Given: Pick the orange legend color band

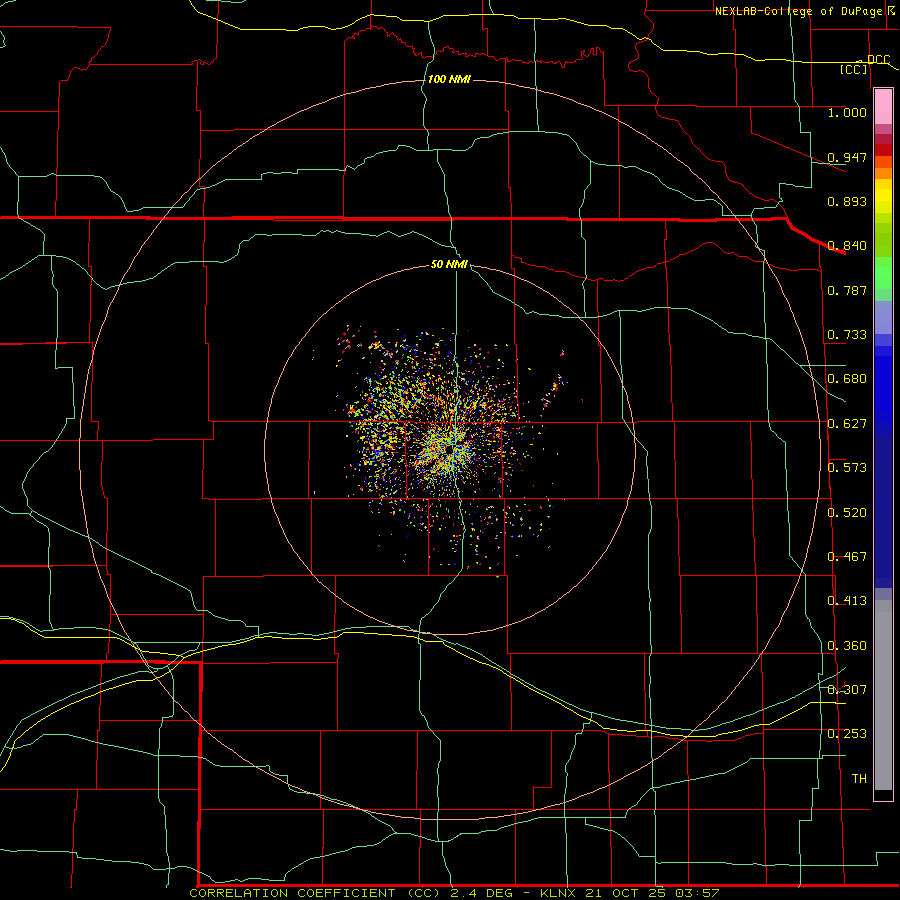Looking at the screenshot, I should (x=883, y=173).
